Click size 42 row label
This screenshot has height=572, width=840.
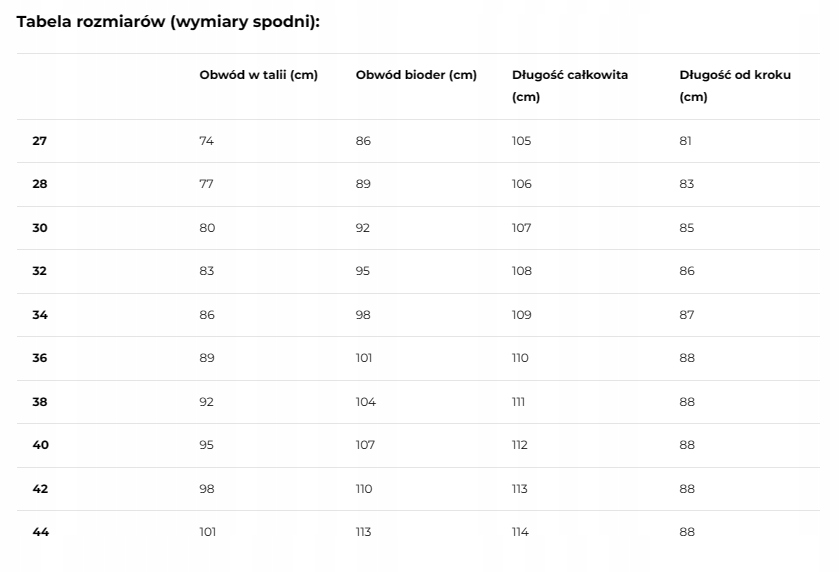[40, 489]
